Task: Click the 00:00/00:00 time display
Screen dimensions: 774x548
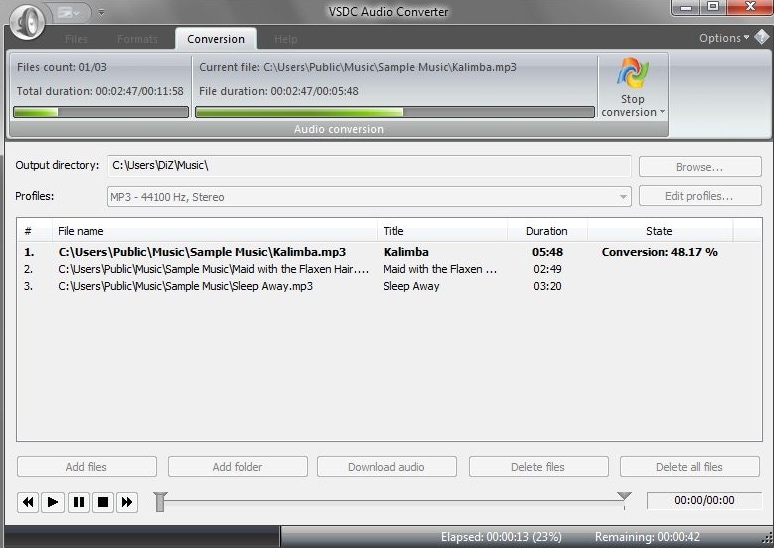Action: [x=704, y=500]
